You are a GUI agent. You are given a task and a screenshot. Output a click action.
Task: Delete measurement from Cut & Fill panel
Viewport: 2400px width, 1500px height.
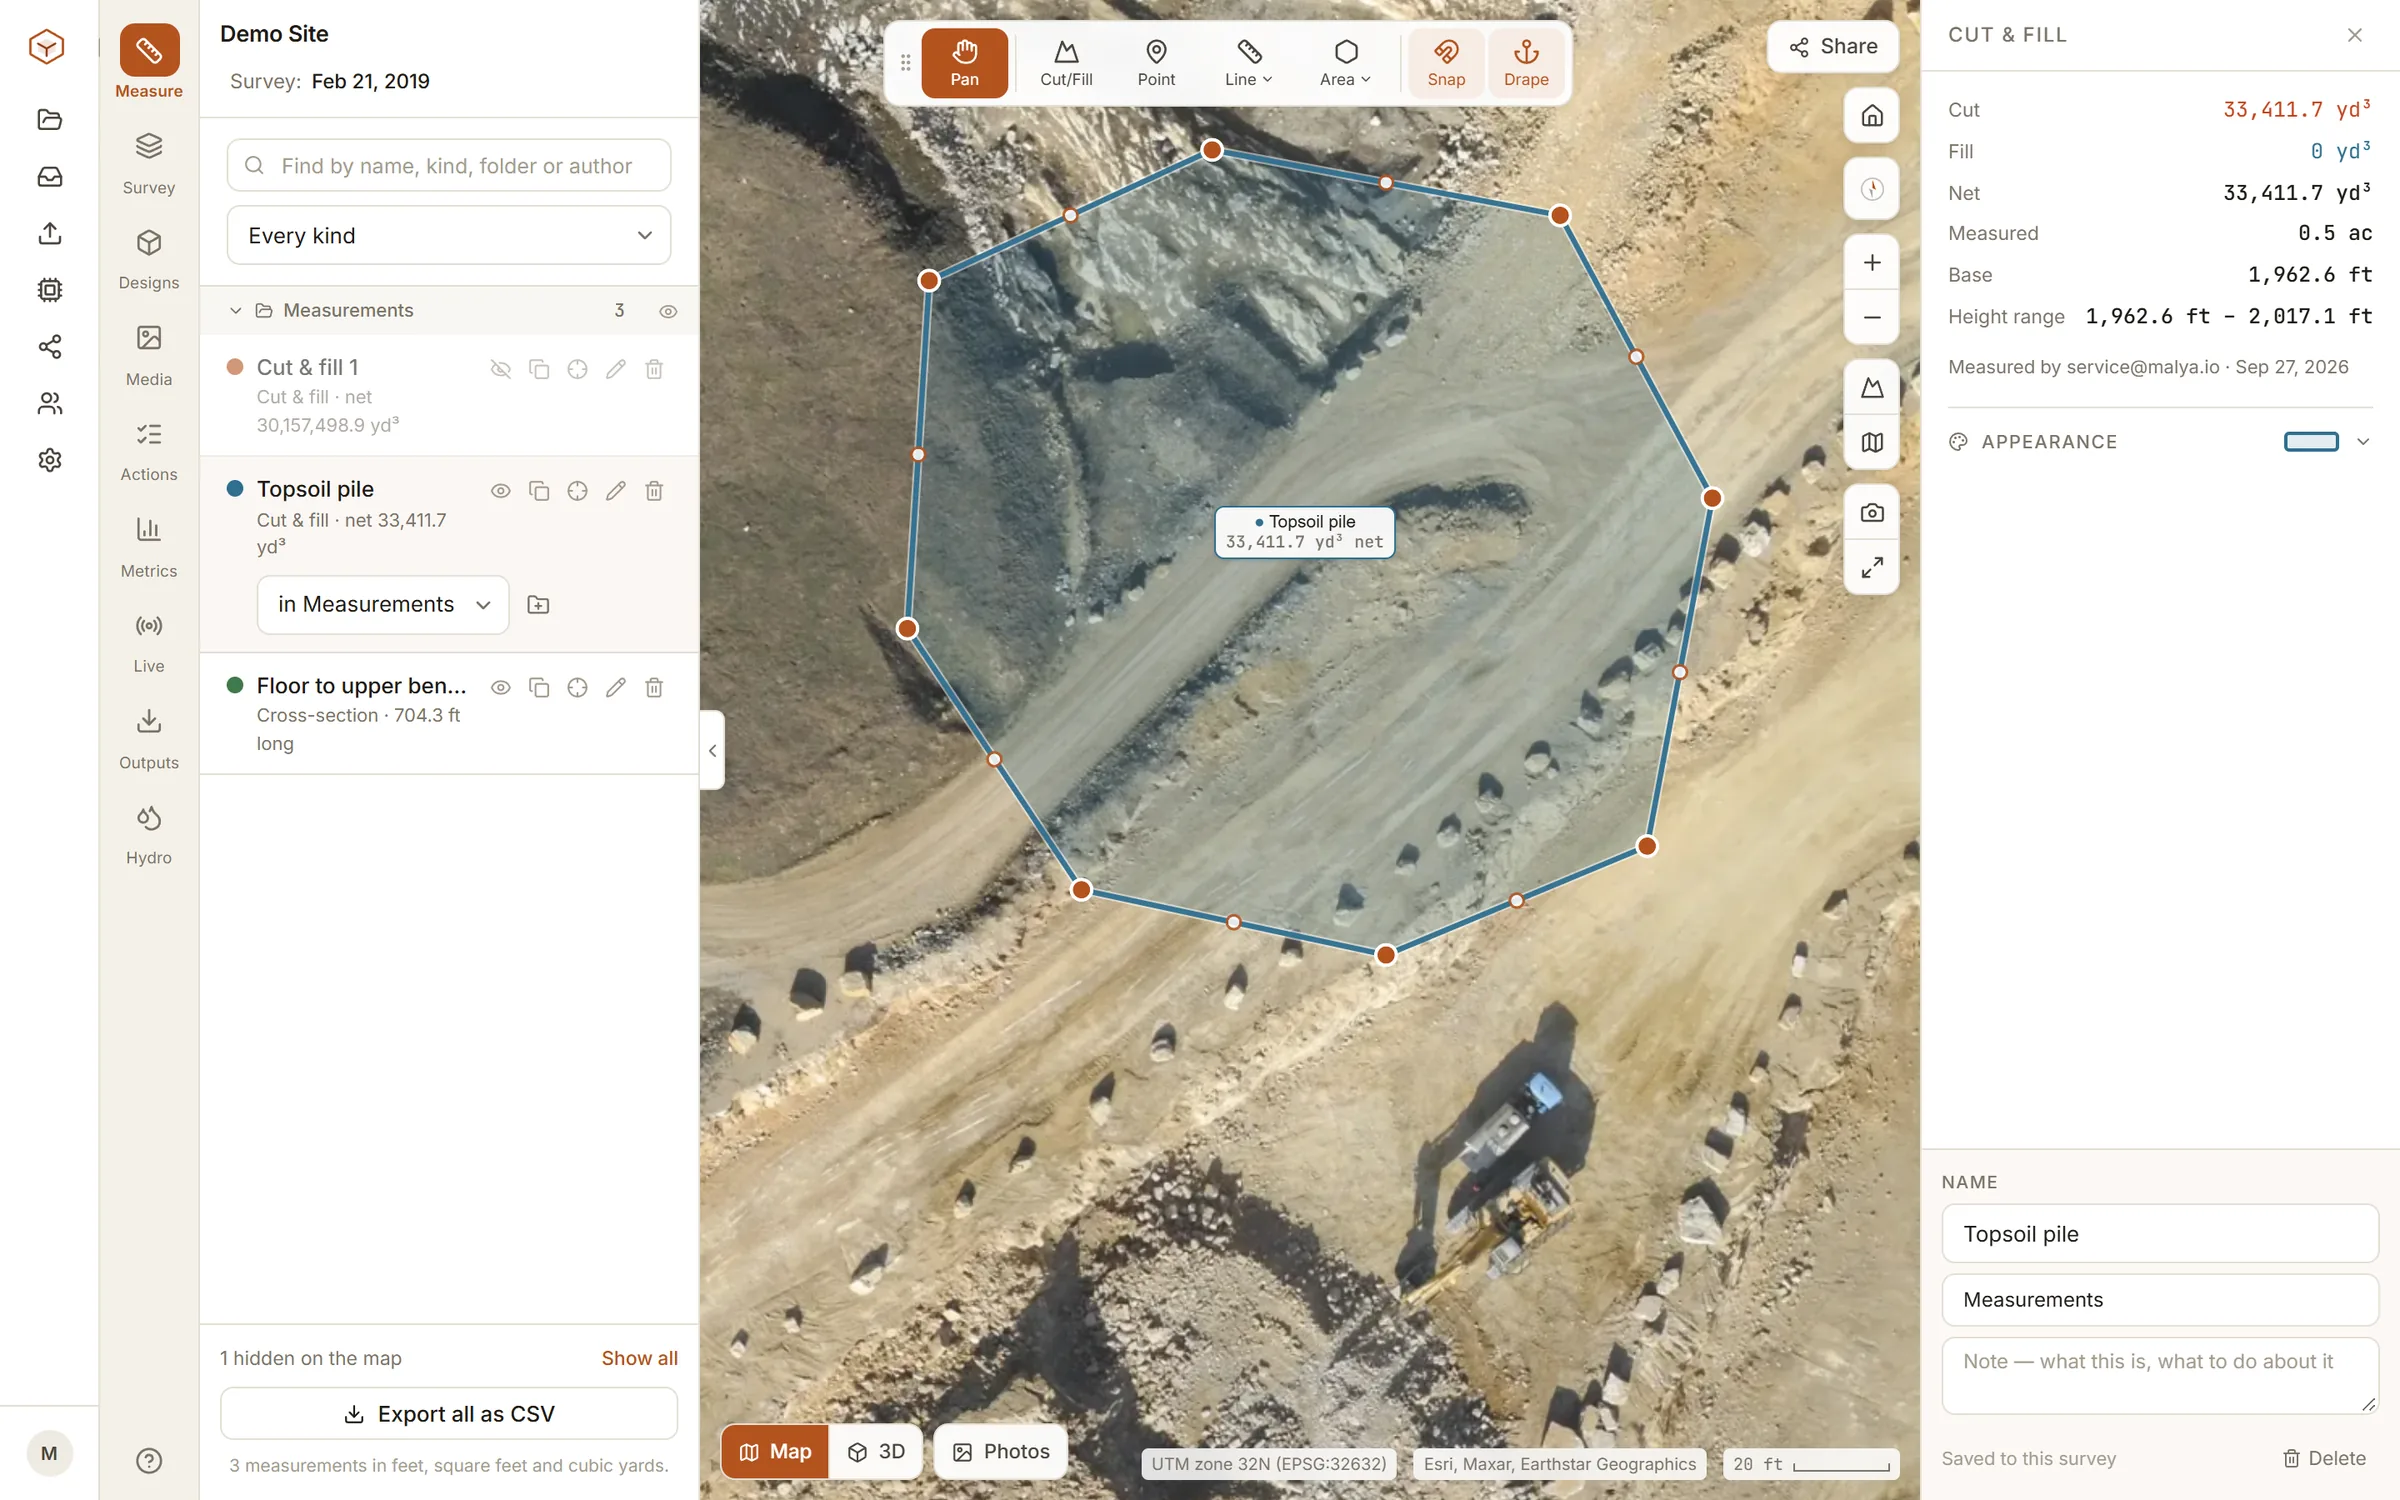tap(2324, 1458)
